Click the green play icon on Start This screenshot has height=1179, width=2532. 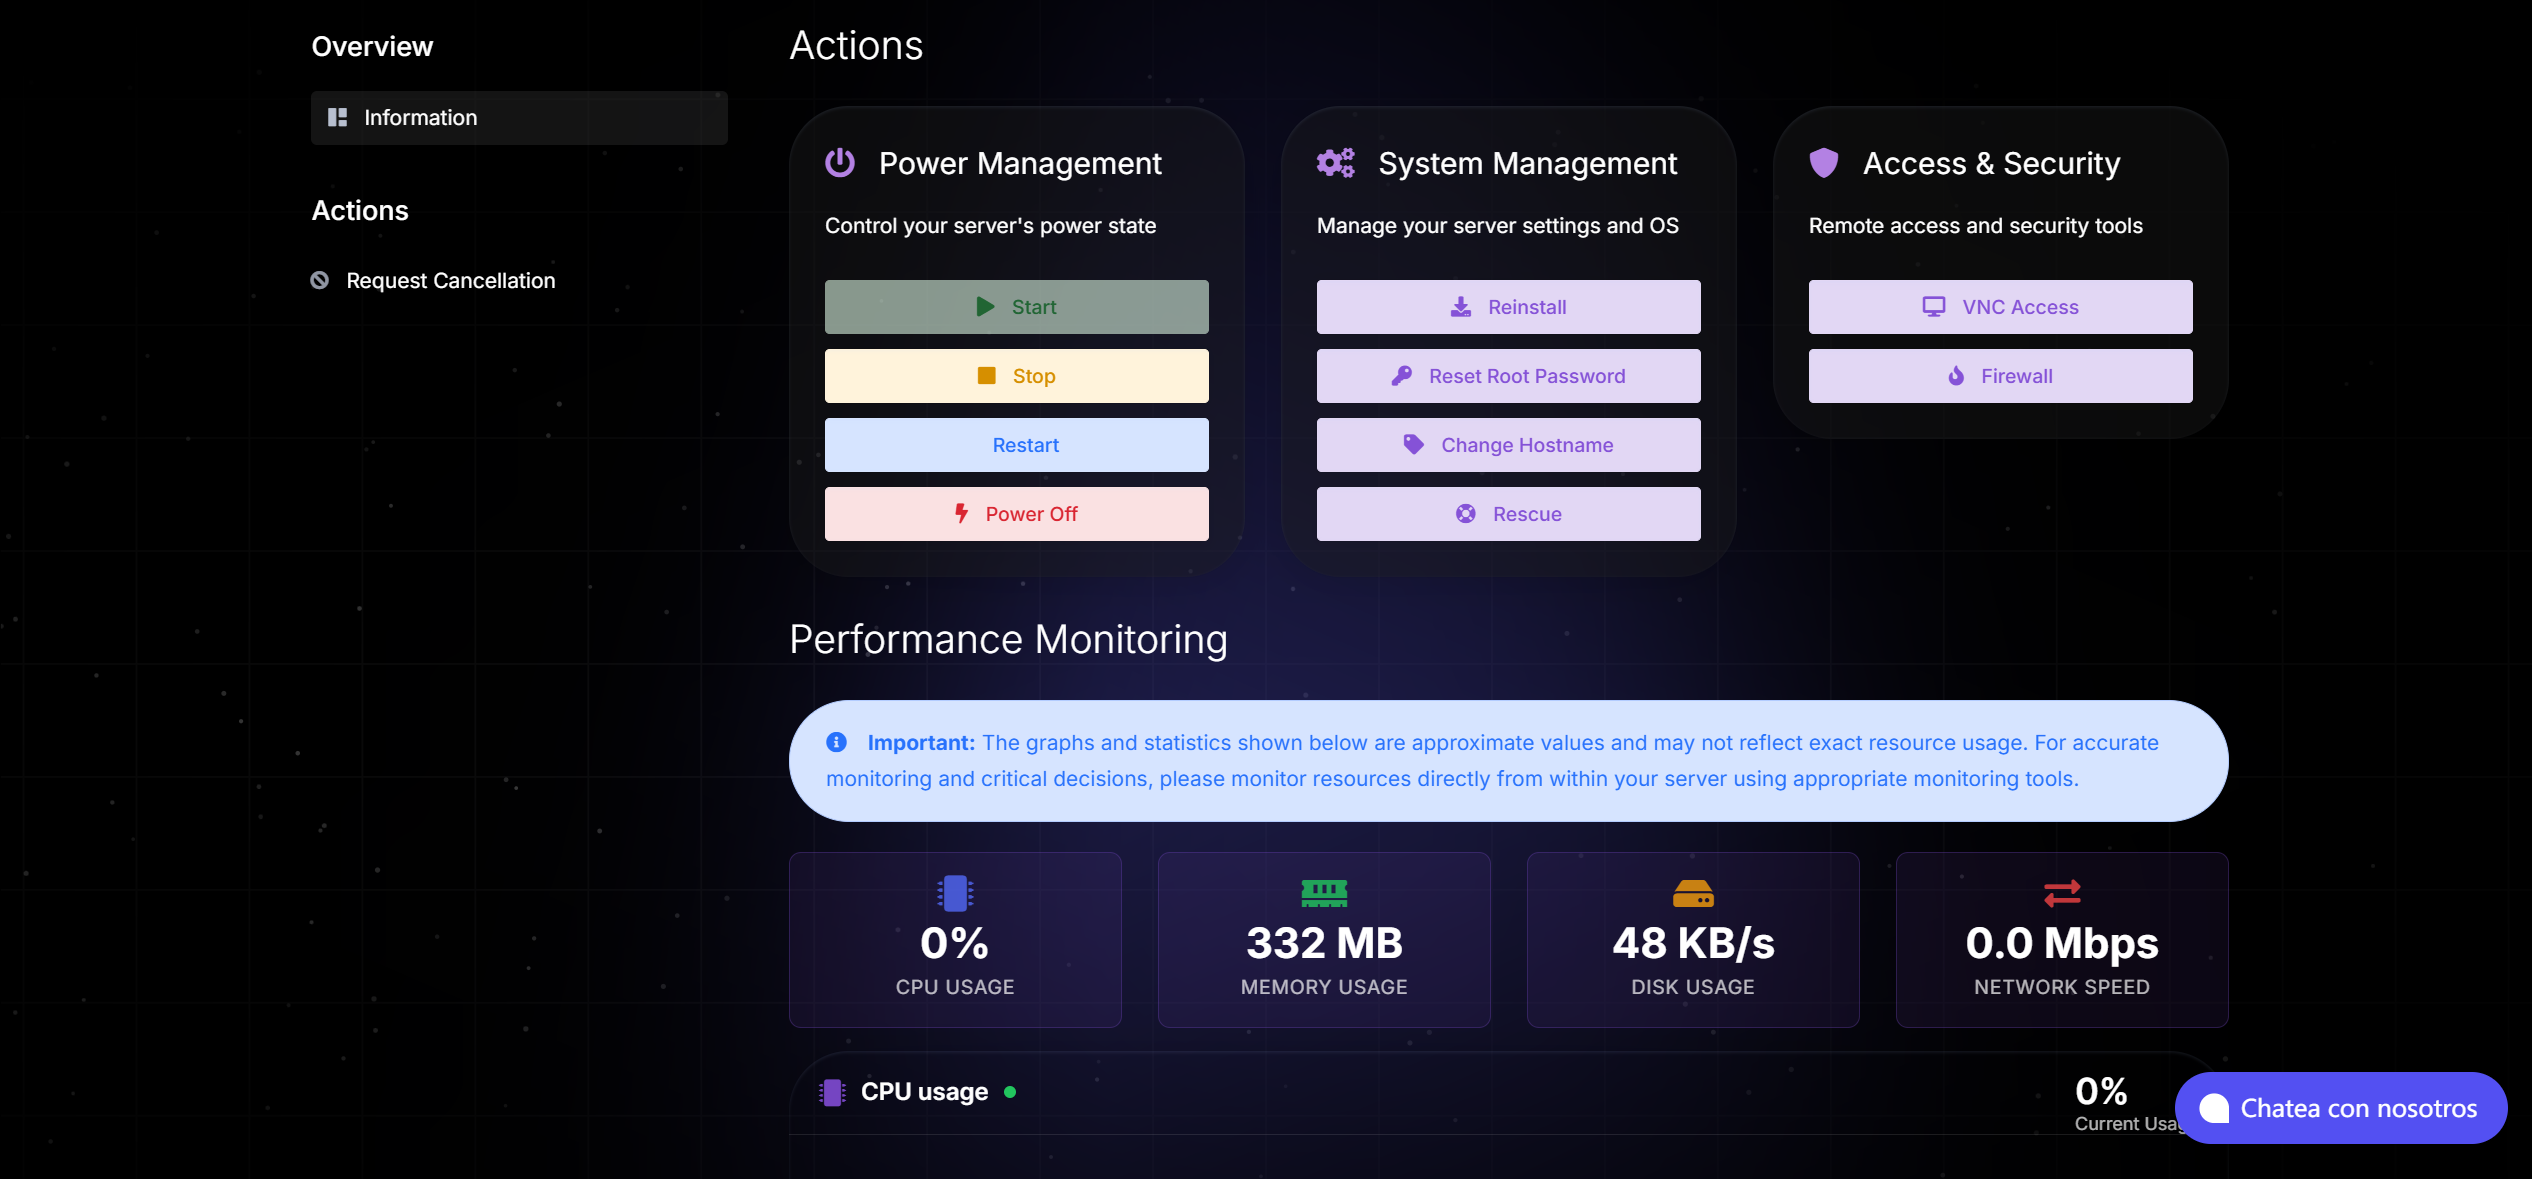click(985, 307)
